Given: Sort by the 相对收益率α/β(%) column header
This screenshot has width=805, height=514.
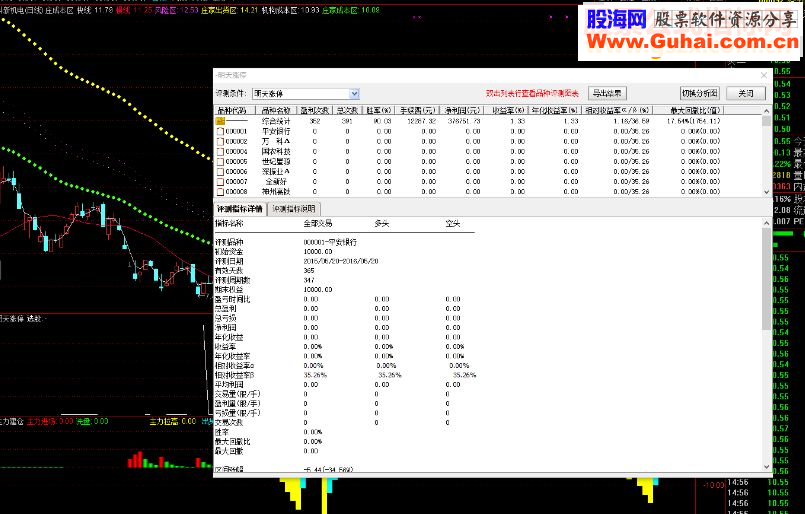Looking at the screenshot, I should click(617, 110).
